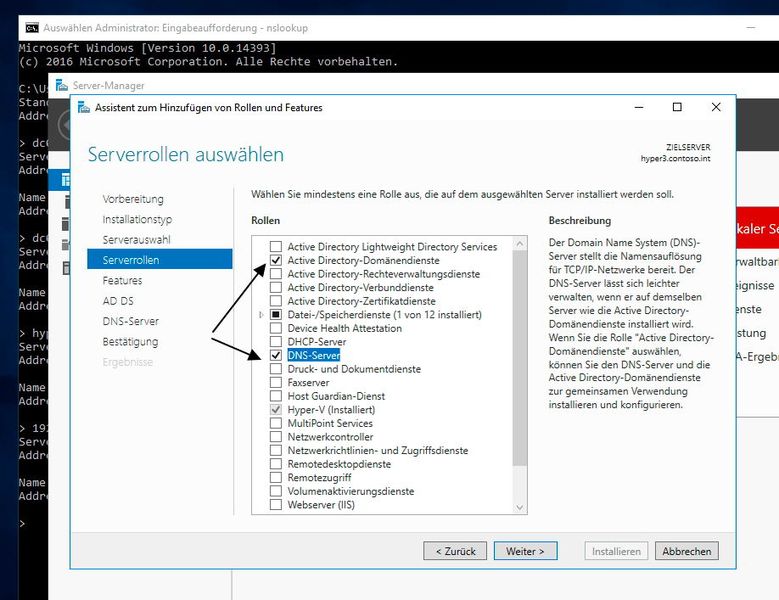Enable Remotedesktopdienste checkbox
This screenshot has width=779, height=600.
[x=276, y=464]
